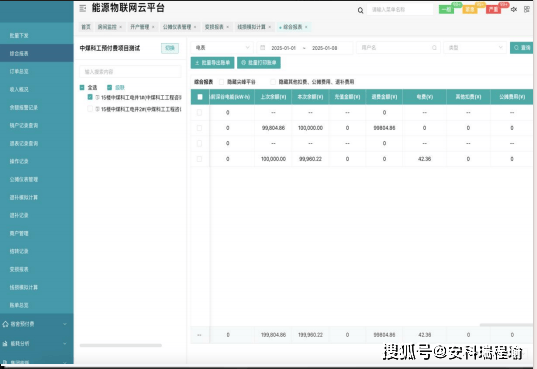Focus the 请输入菜单名称 search field
This screenshot has width=537, height=369.
point(400,10)
